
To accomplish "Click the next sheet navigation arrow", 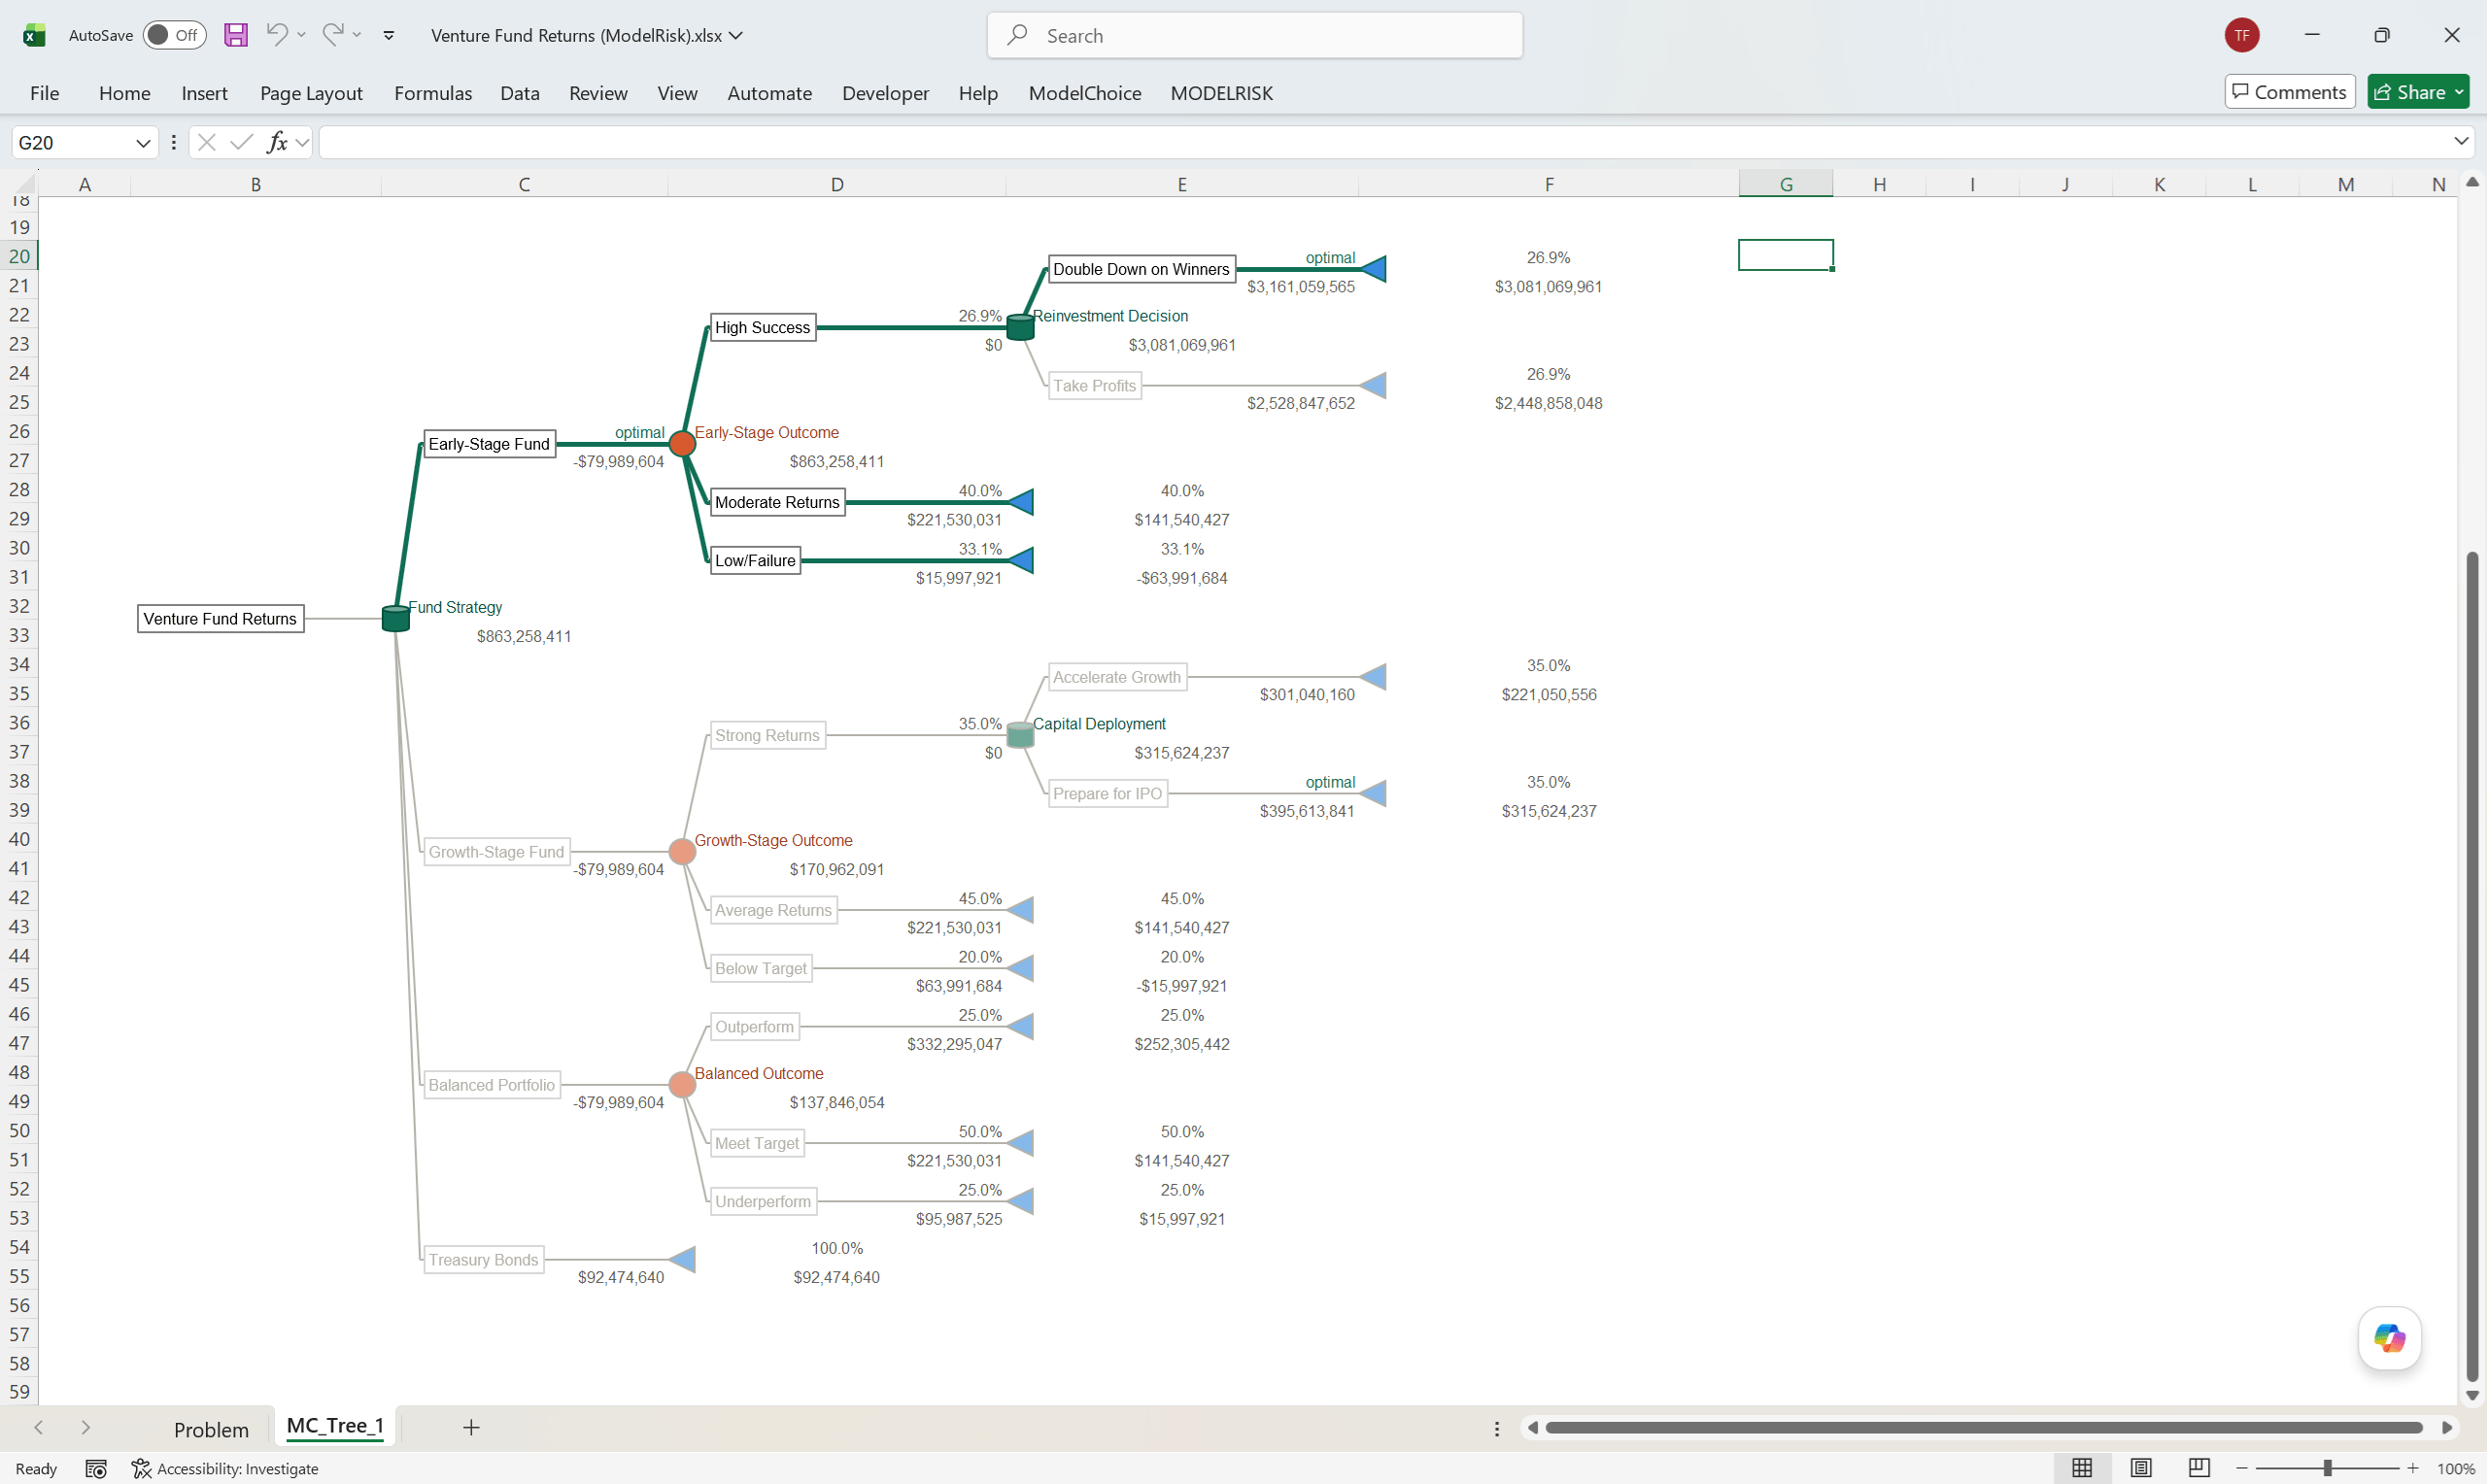I will pyautogui.click(x=85, y=1428).
